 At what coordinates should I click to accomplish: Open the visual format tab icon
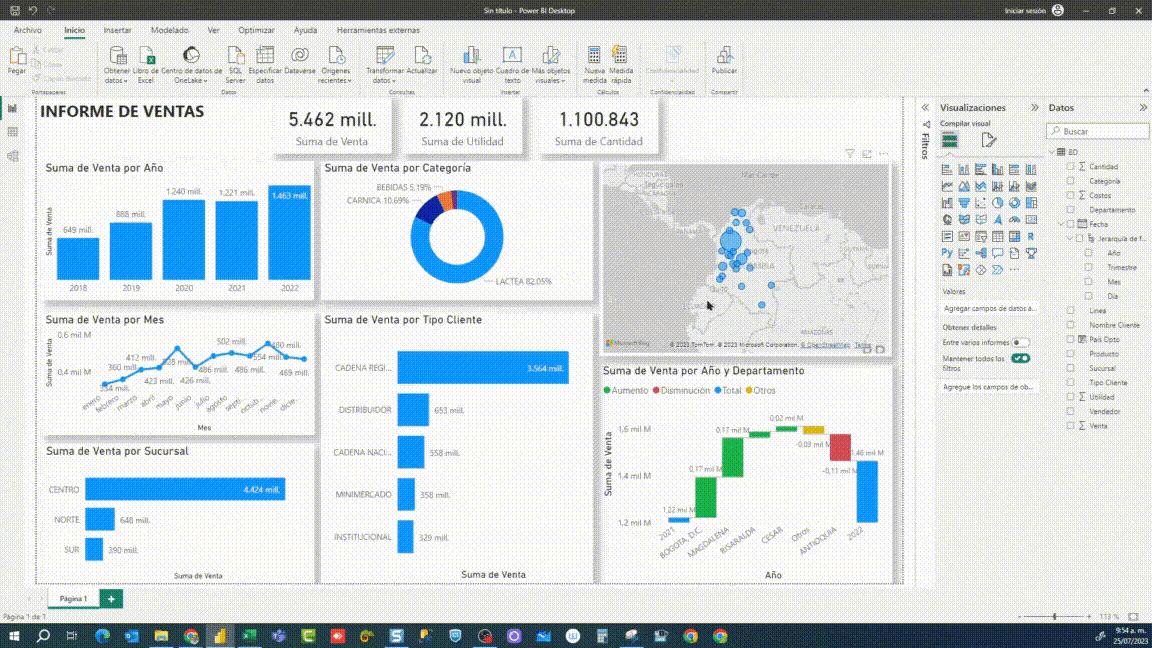coord(988,140)
